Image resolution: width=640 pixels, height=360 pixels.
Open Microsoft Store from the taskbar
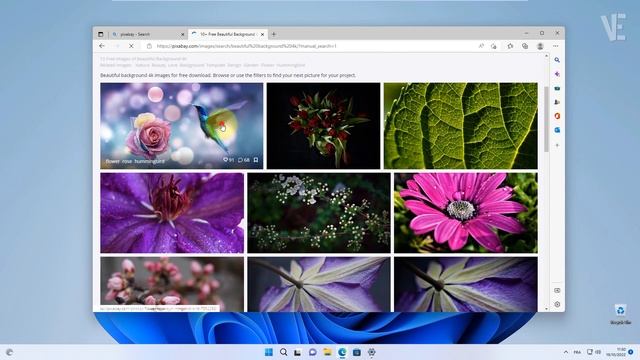pyautogui.click(x=357, y=352)
